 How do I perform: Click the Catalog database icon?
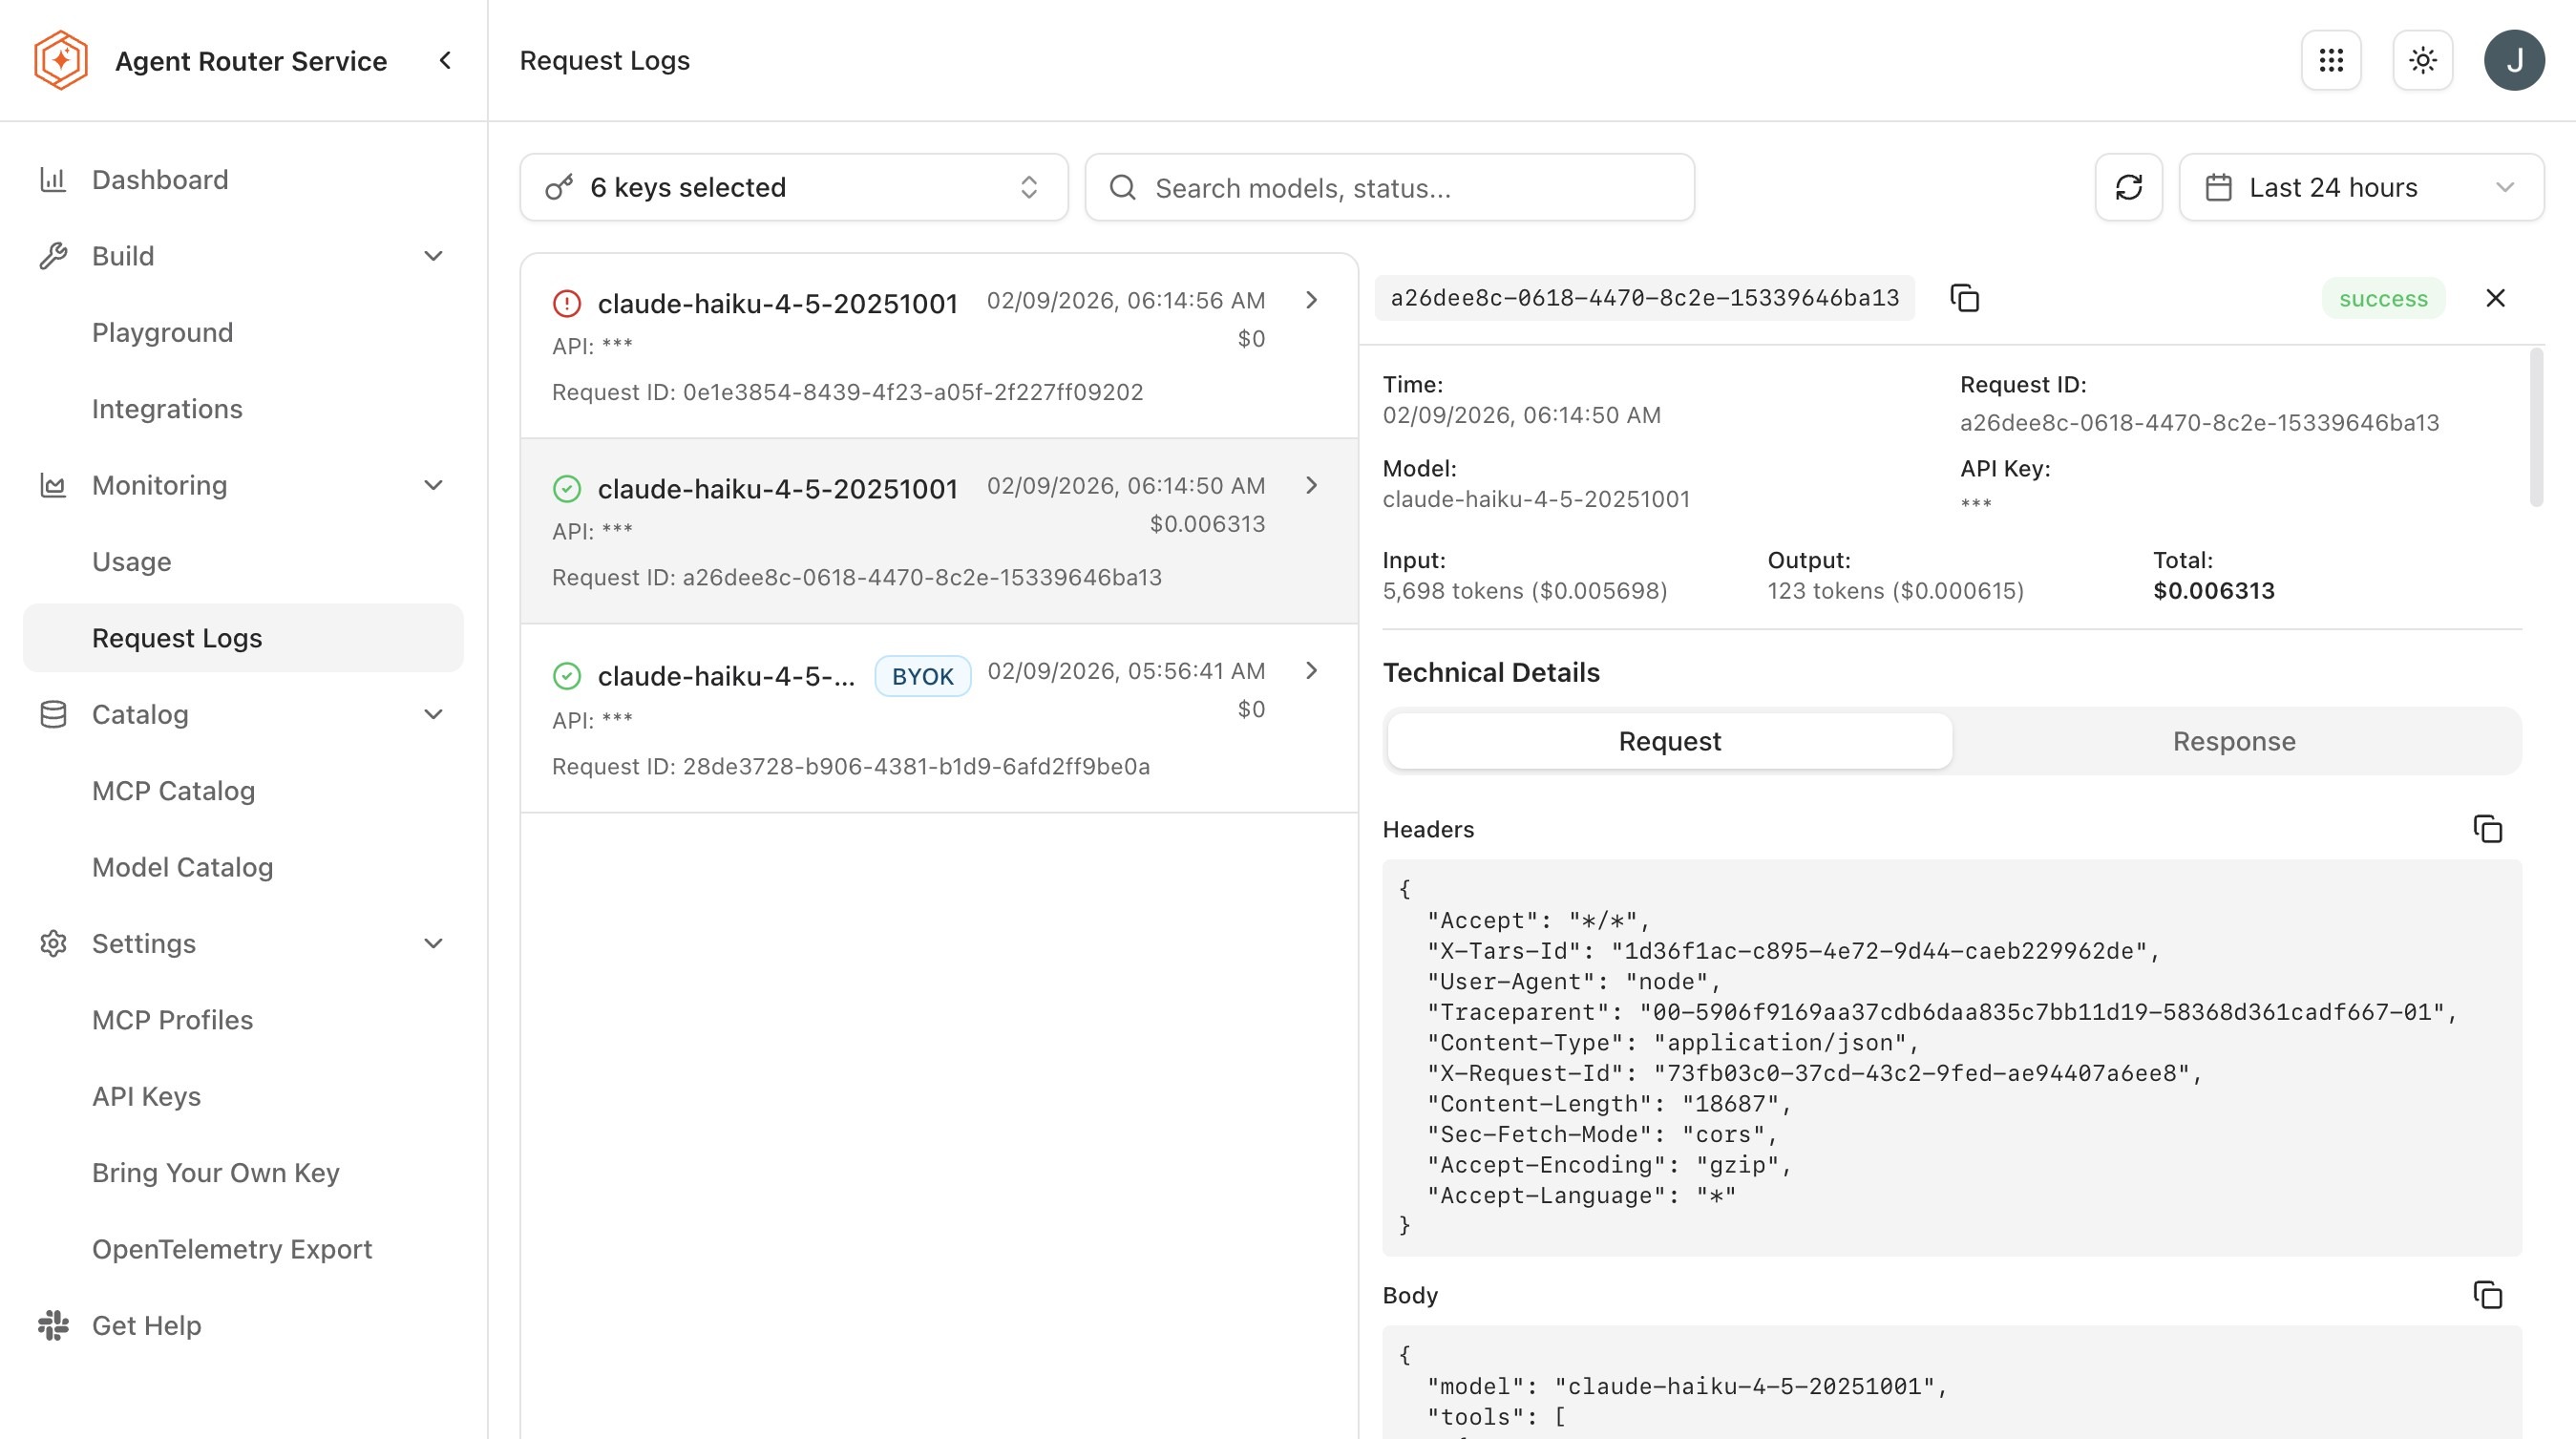53,714
